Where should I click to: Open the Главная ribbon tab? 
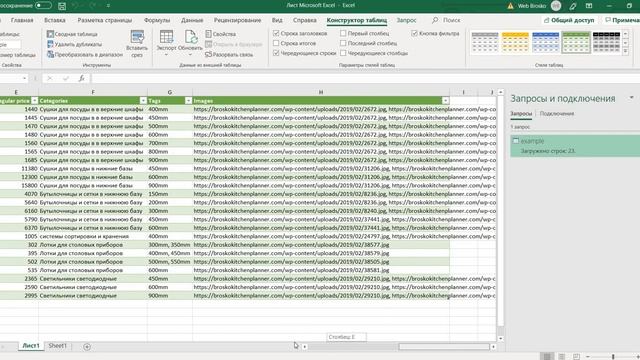coord(22,20)
